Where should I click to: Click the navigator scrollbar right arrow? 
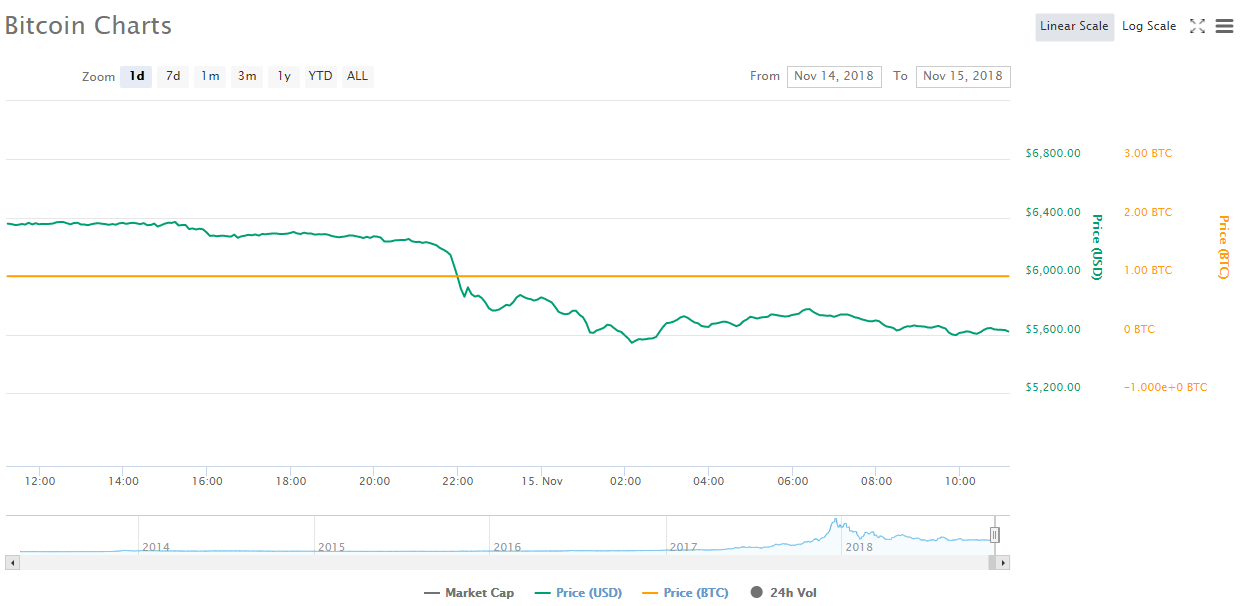pyautogui.click(x=1003, y=563)
